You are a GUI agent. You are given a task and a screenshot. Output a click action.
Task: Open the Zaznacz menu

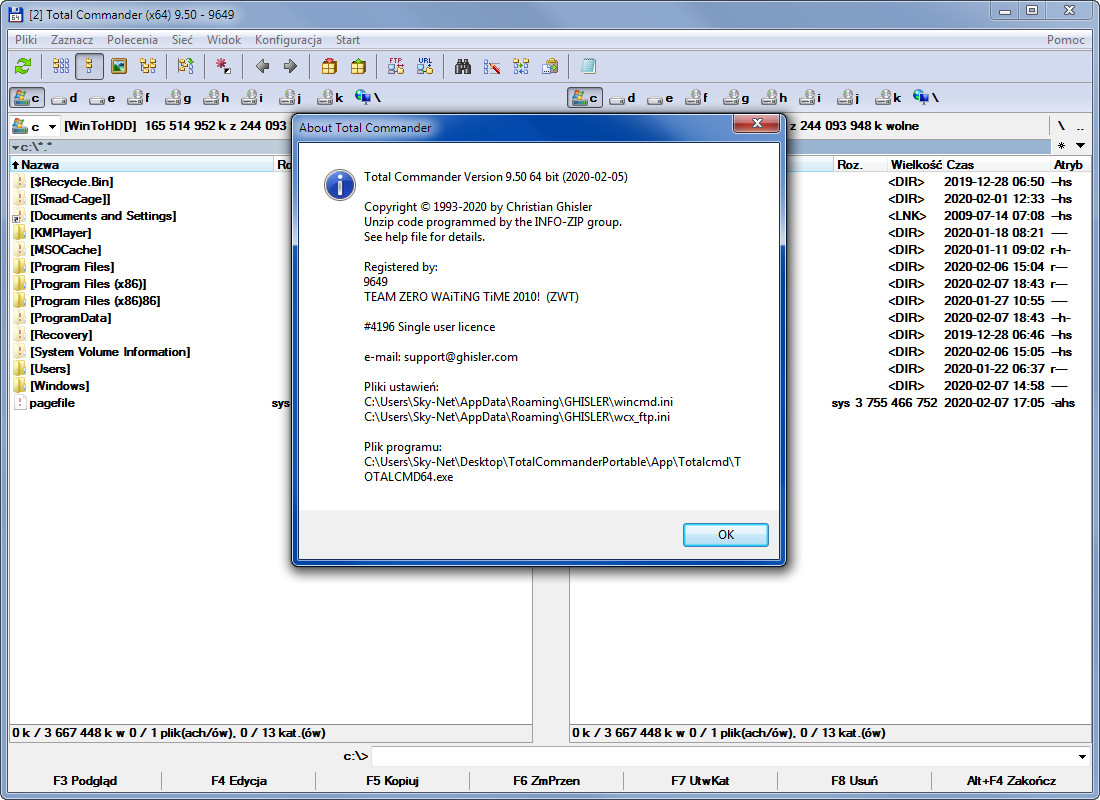tap(72, 40)
